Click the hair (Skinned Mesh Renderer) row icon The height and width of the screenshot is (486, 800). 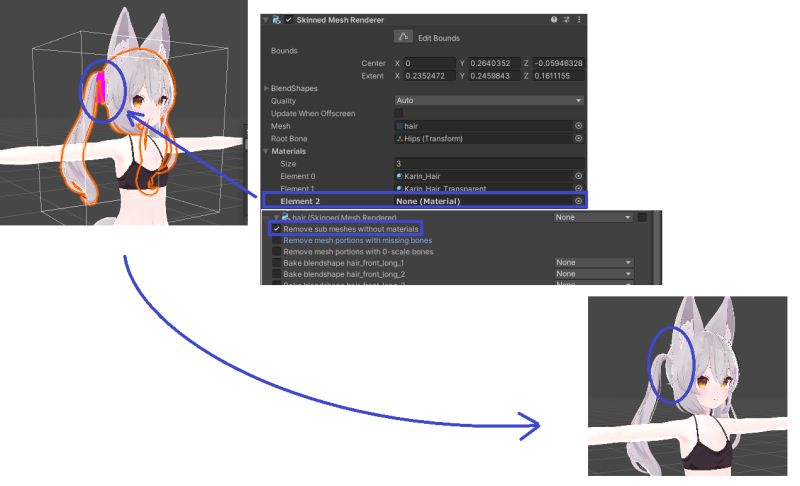pyautogui.click(x=286, y=217)
